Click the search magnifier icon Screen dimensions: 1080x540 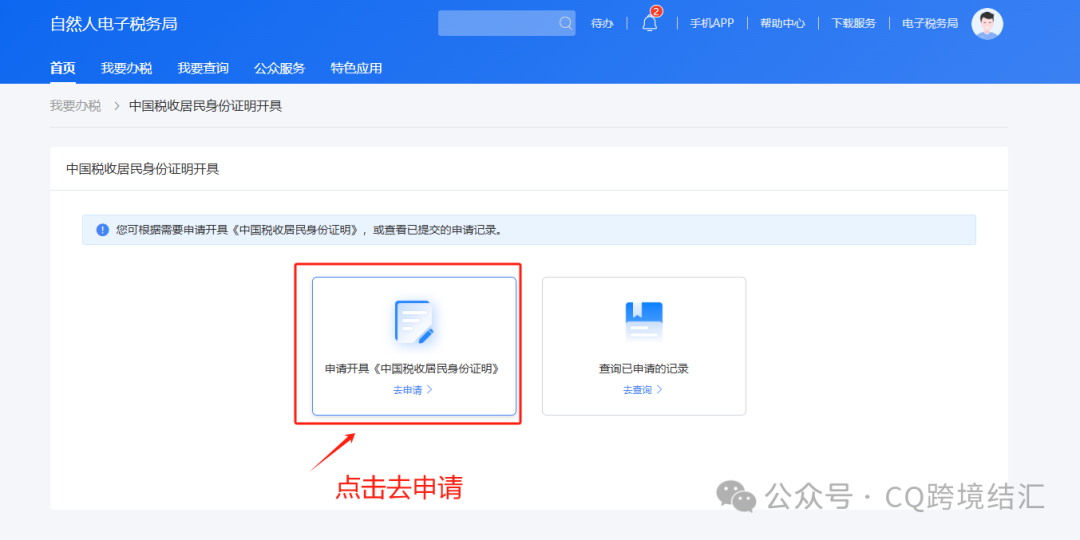click(565, 23)
